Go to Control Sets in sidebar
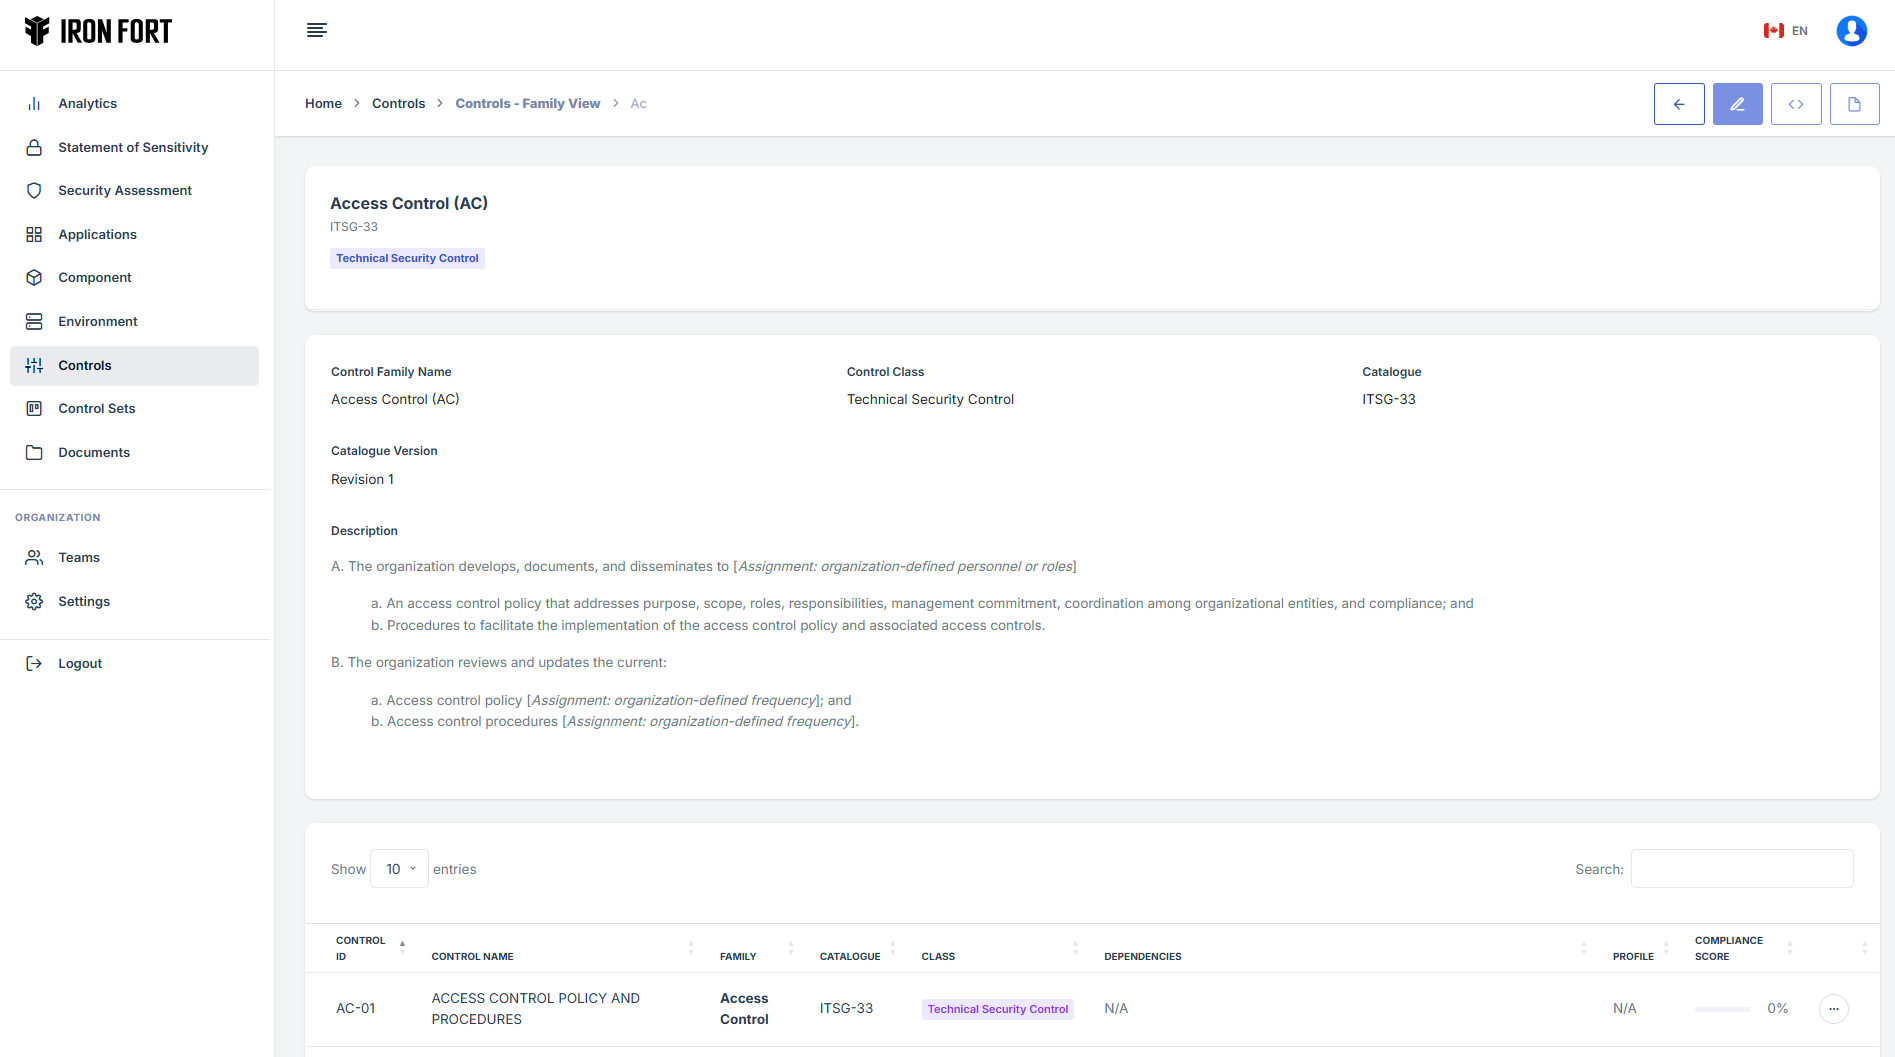 pyautogui.click(x=97, y=409)
